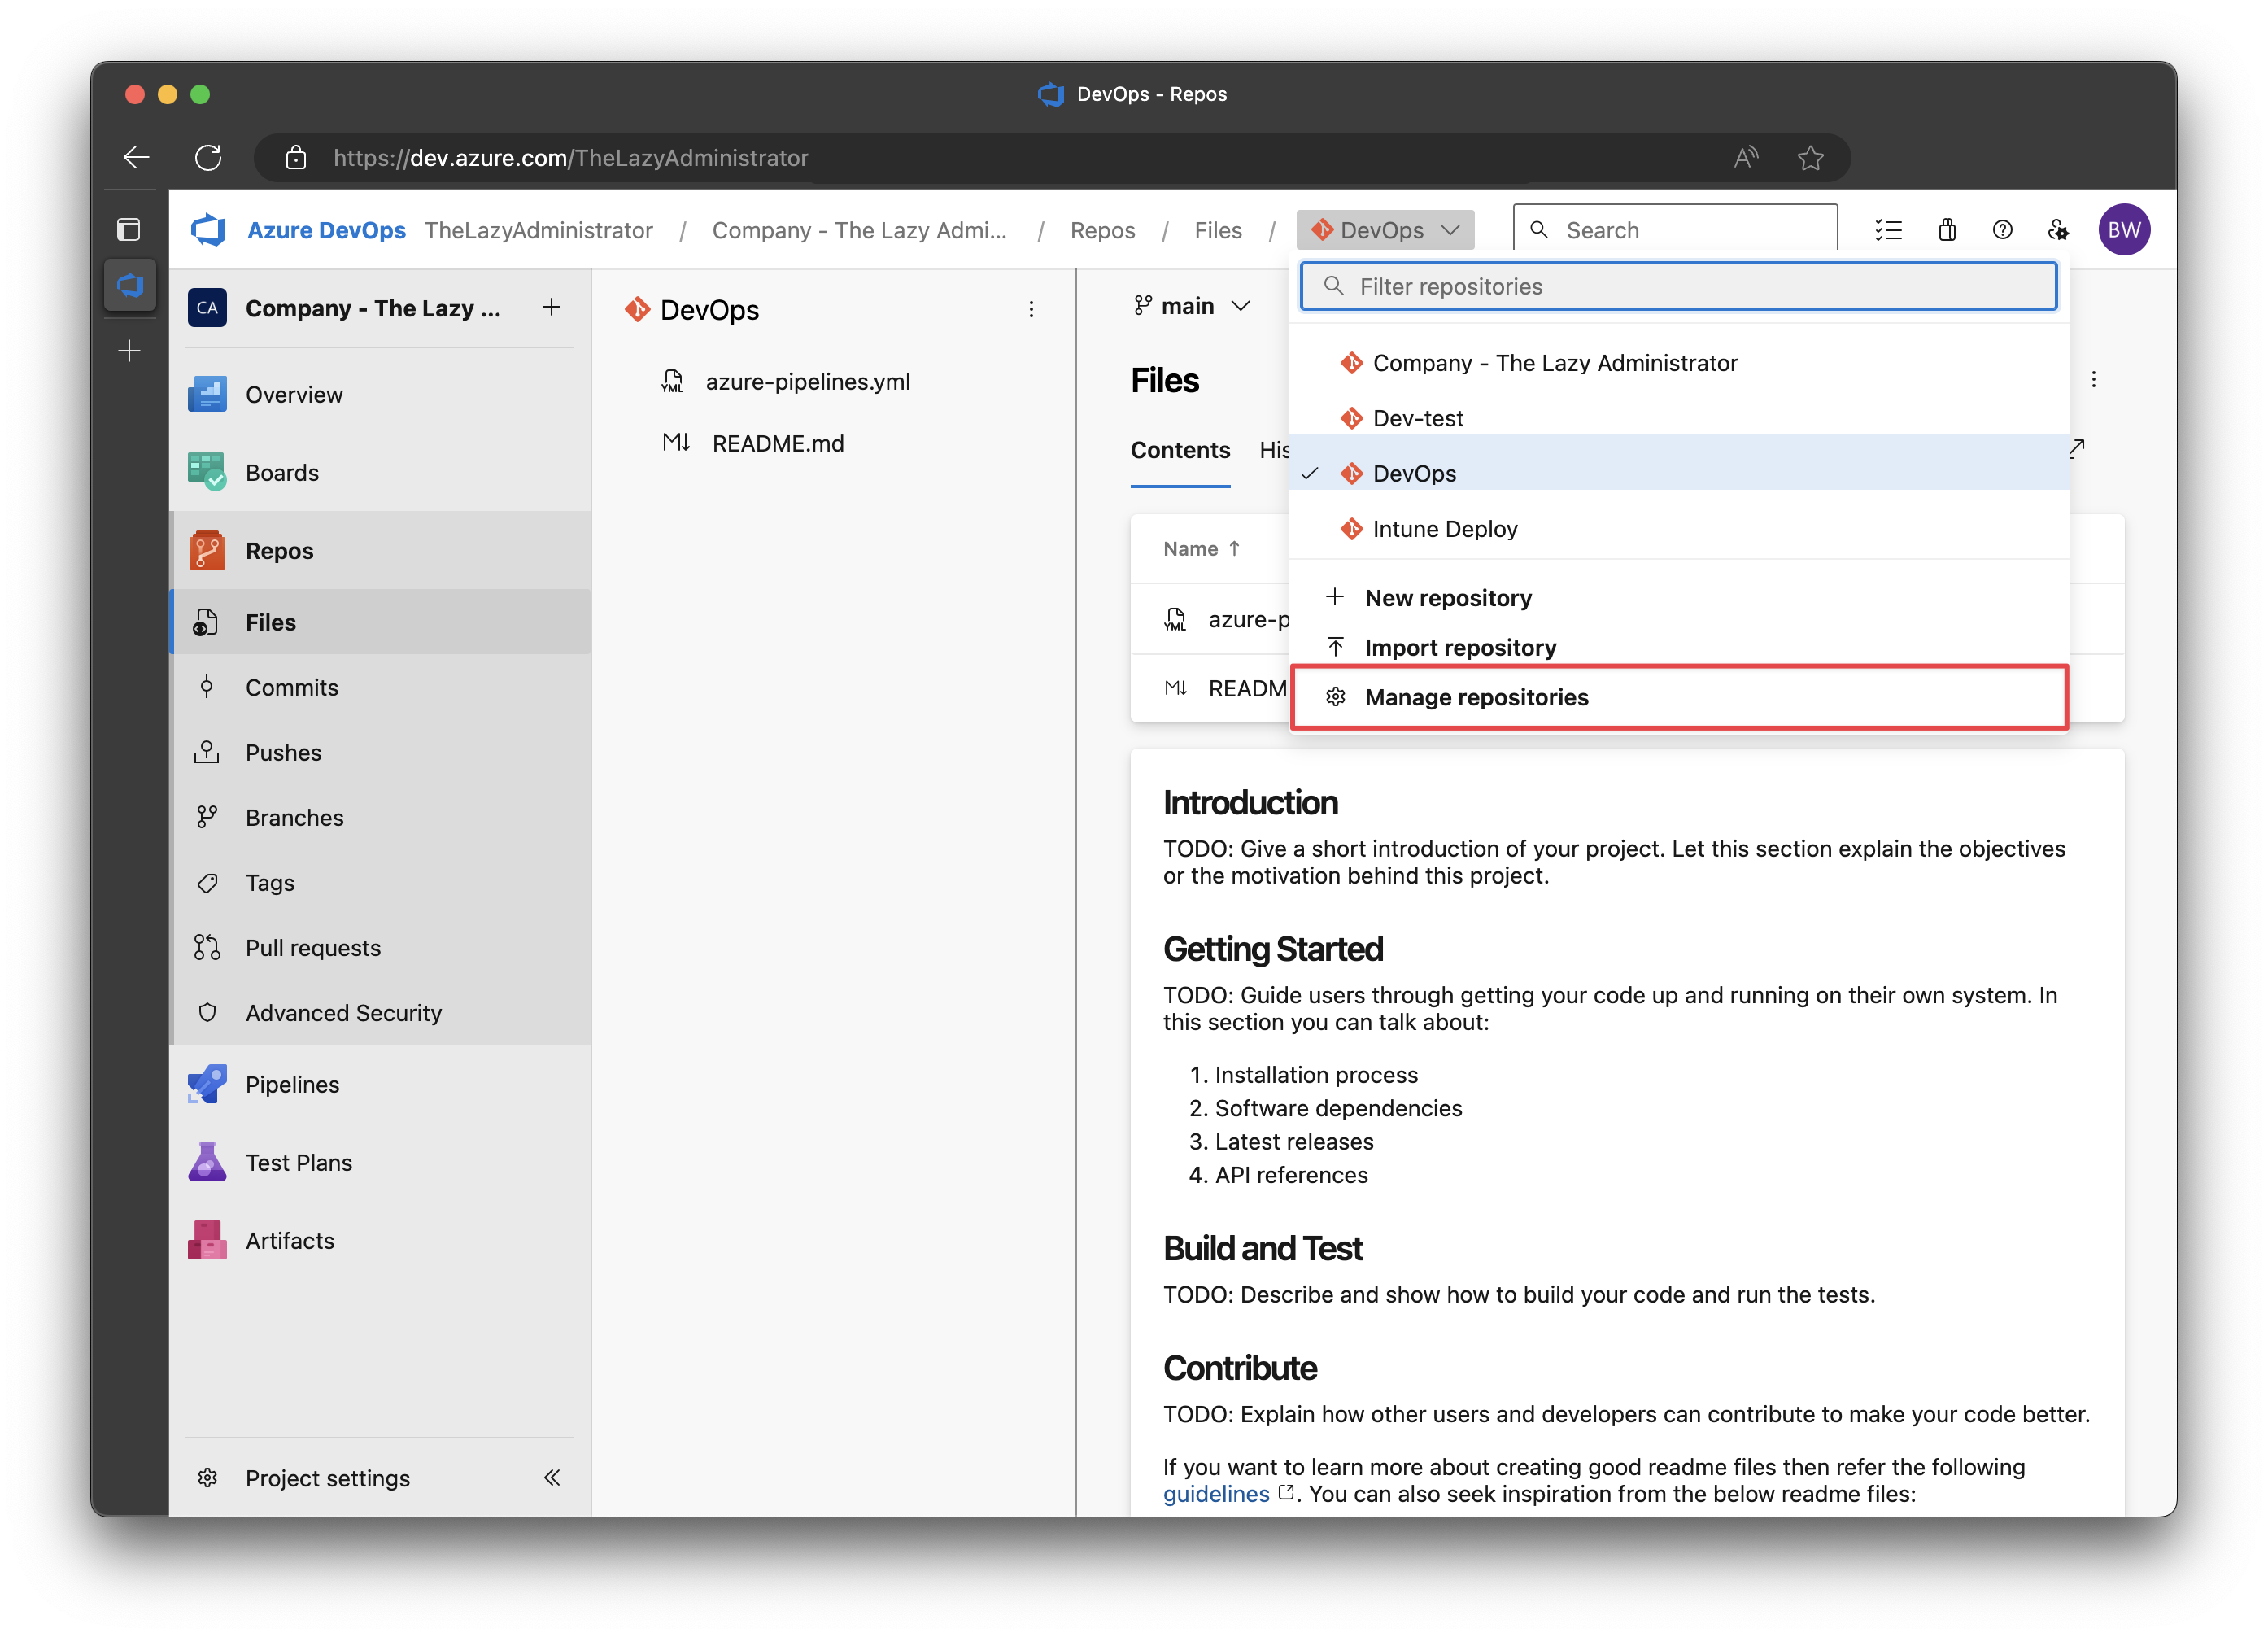Click Company - The Lazy Admi... breadcrumb
Viewport: 2268px width, 1637px height.
click(x=859, y=230)
